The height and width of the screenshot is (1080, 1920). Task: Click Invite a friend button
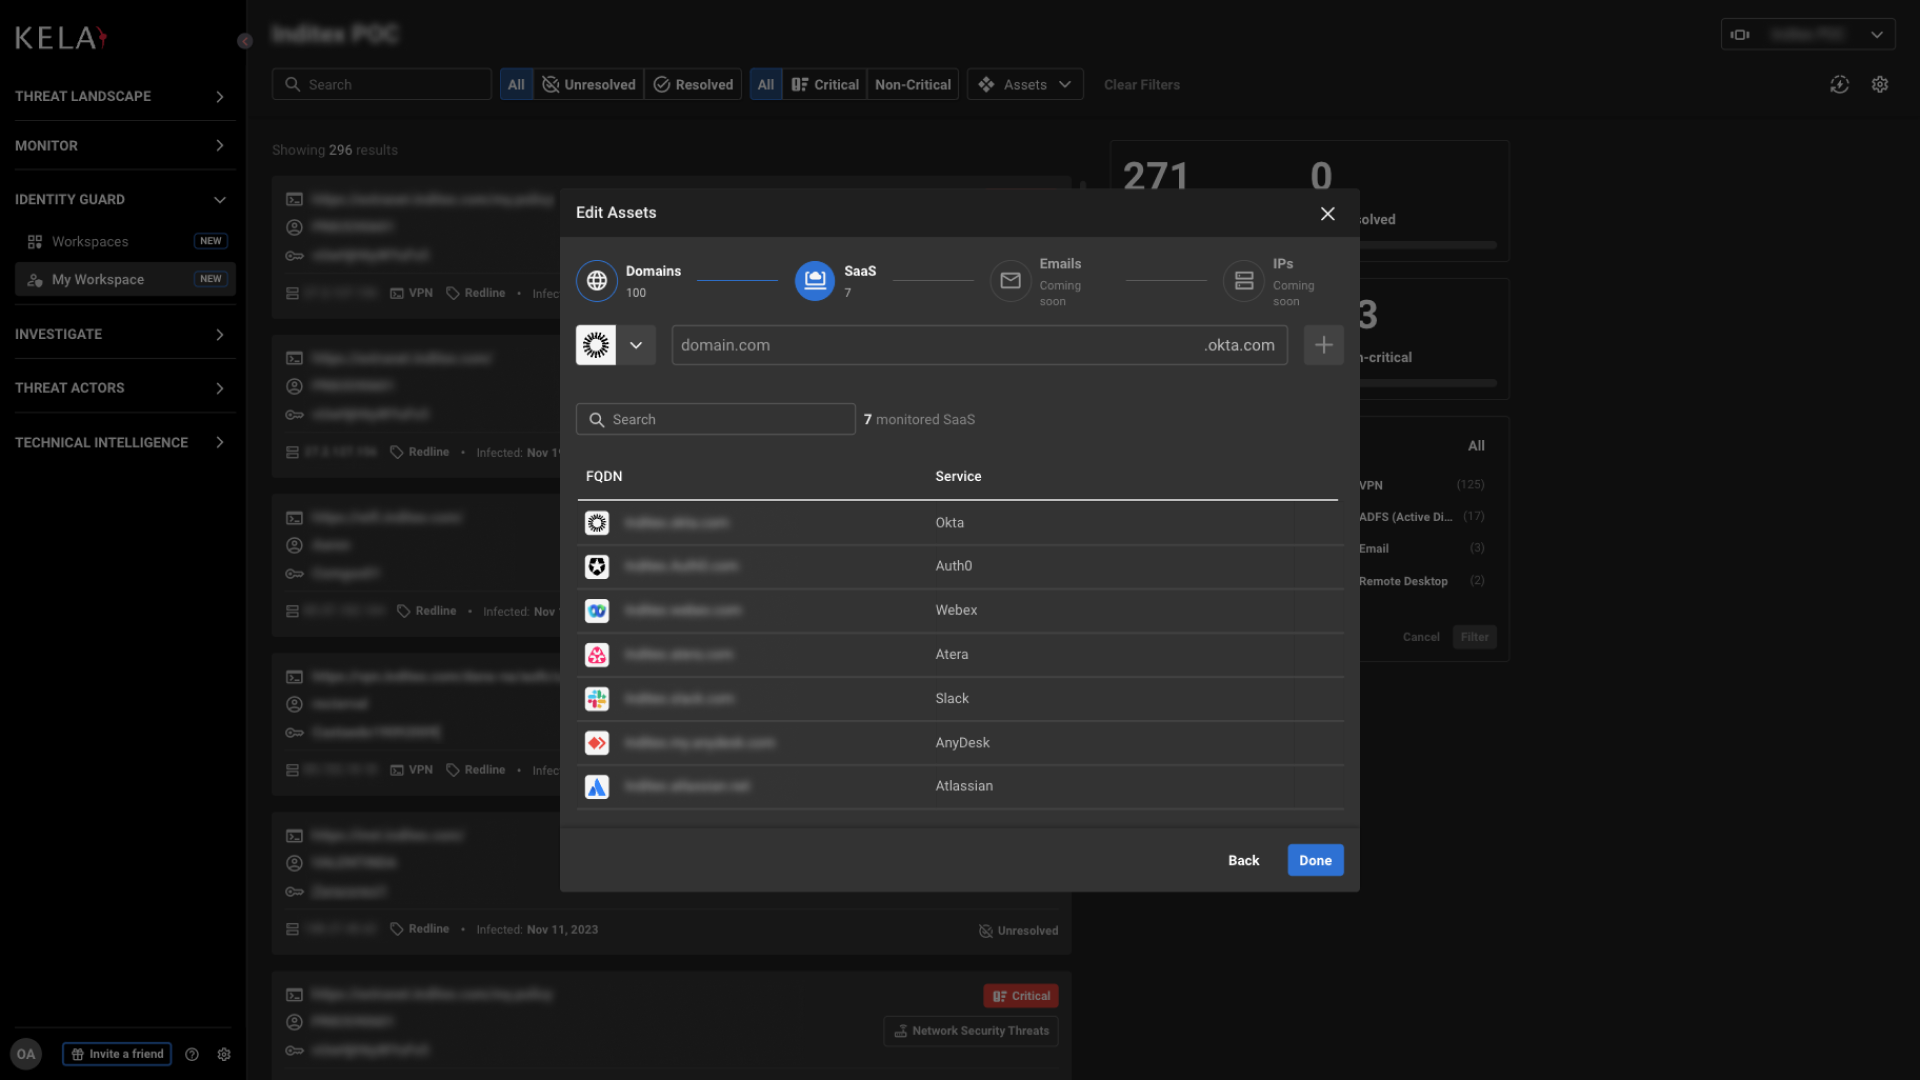point(117,1054)
